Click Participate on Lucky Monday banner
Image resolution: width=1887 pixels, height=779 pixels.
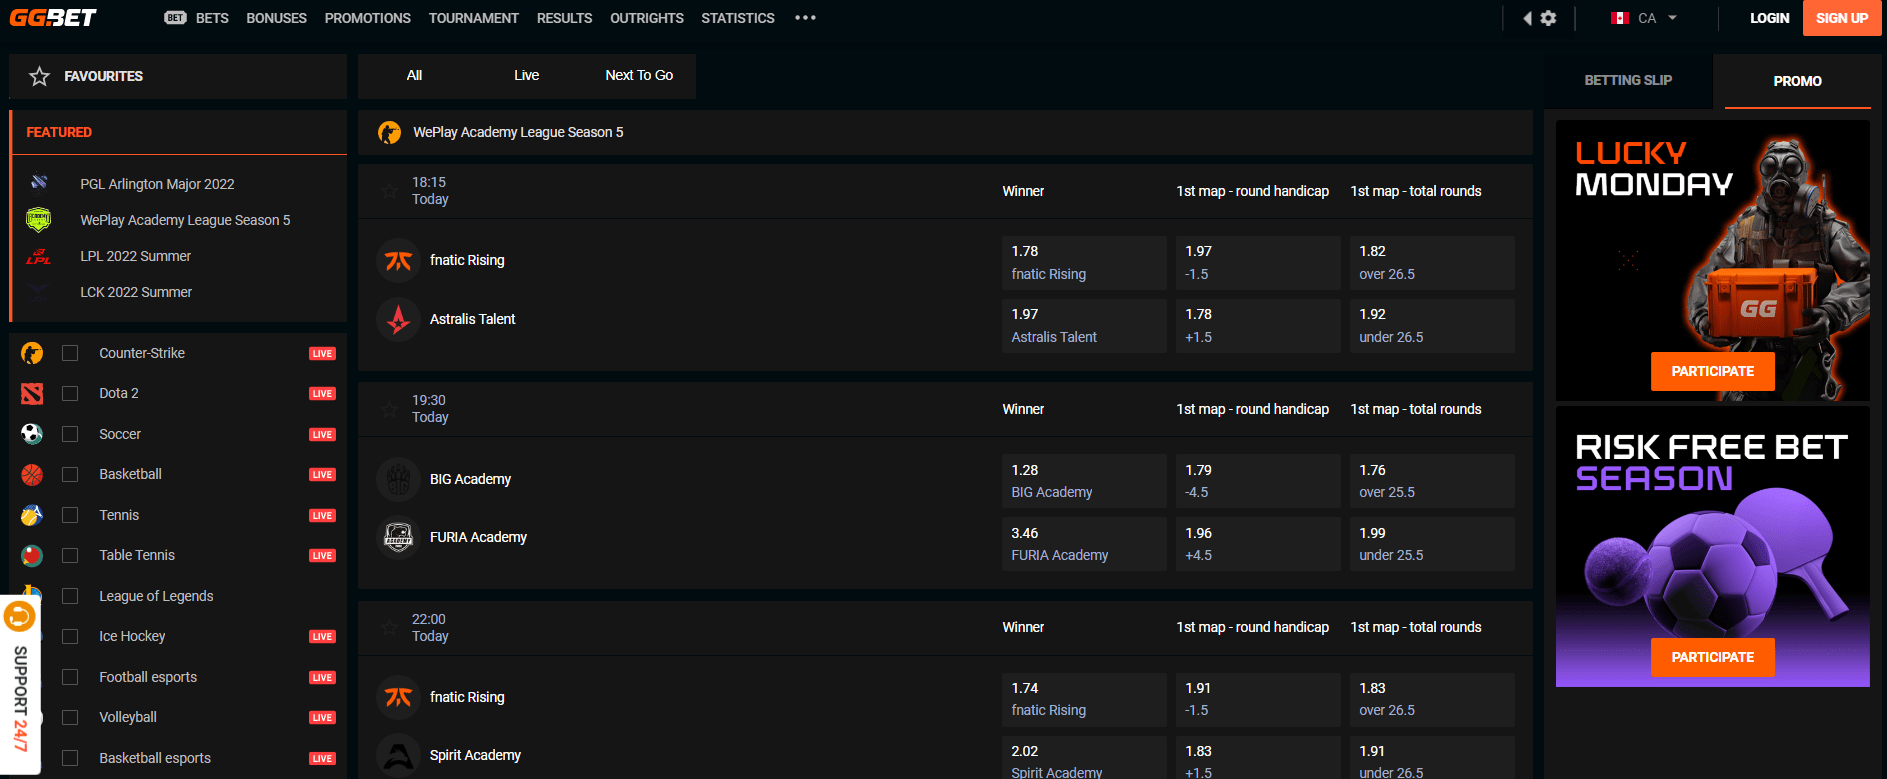pos(1712,371)
